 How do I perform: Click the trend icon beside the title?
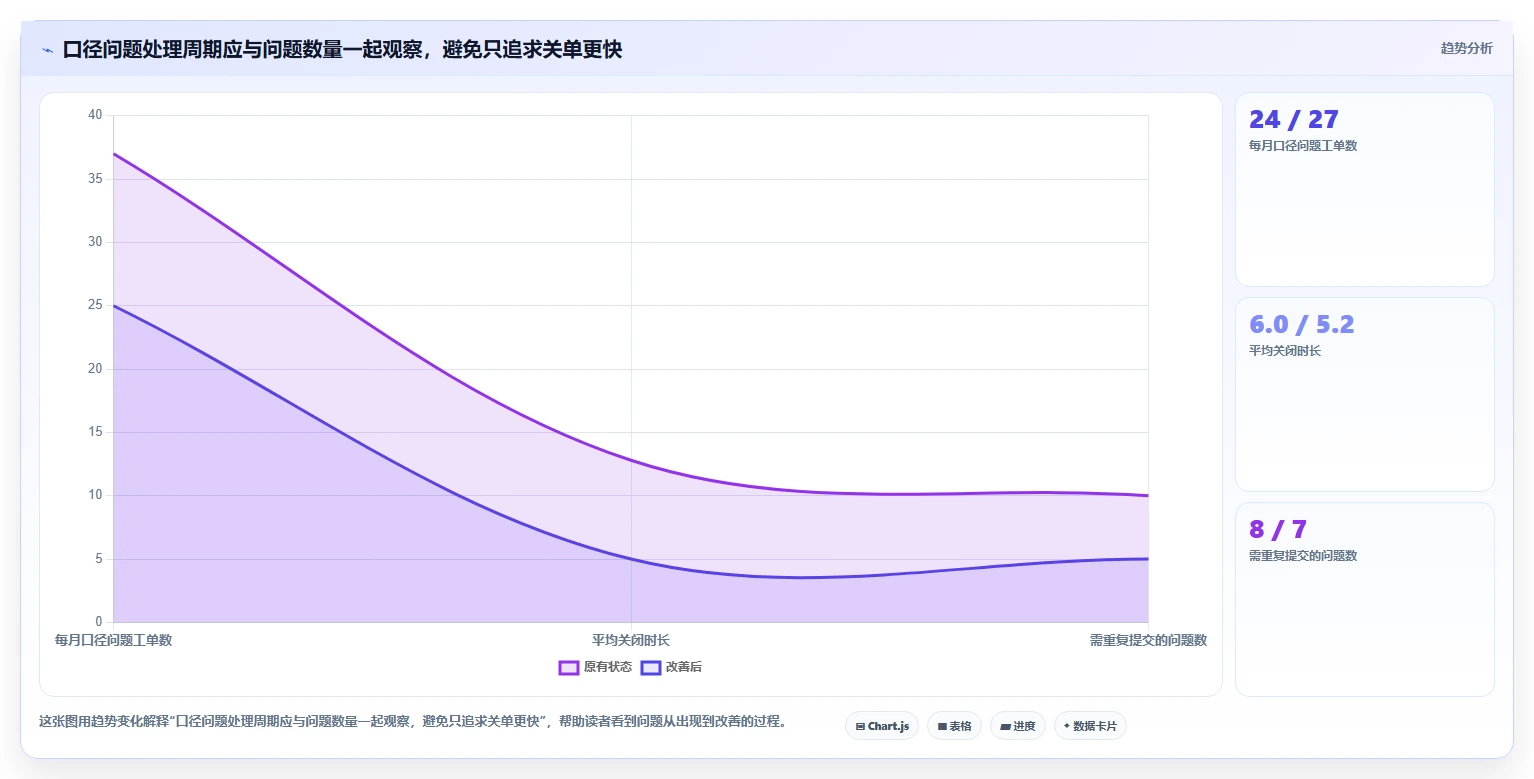(47, 50)
